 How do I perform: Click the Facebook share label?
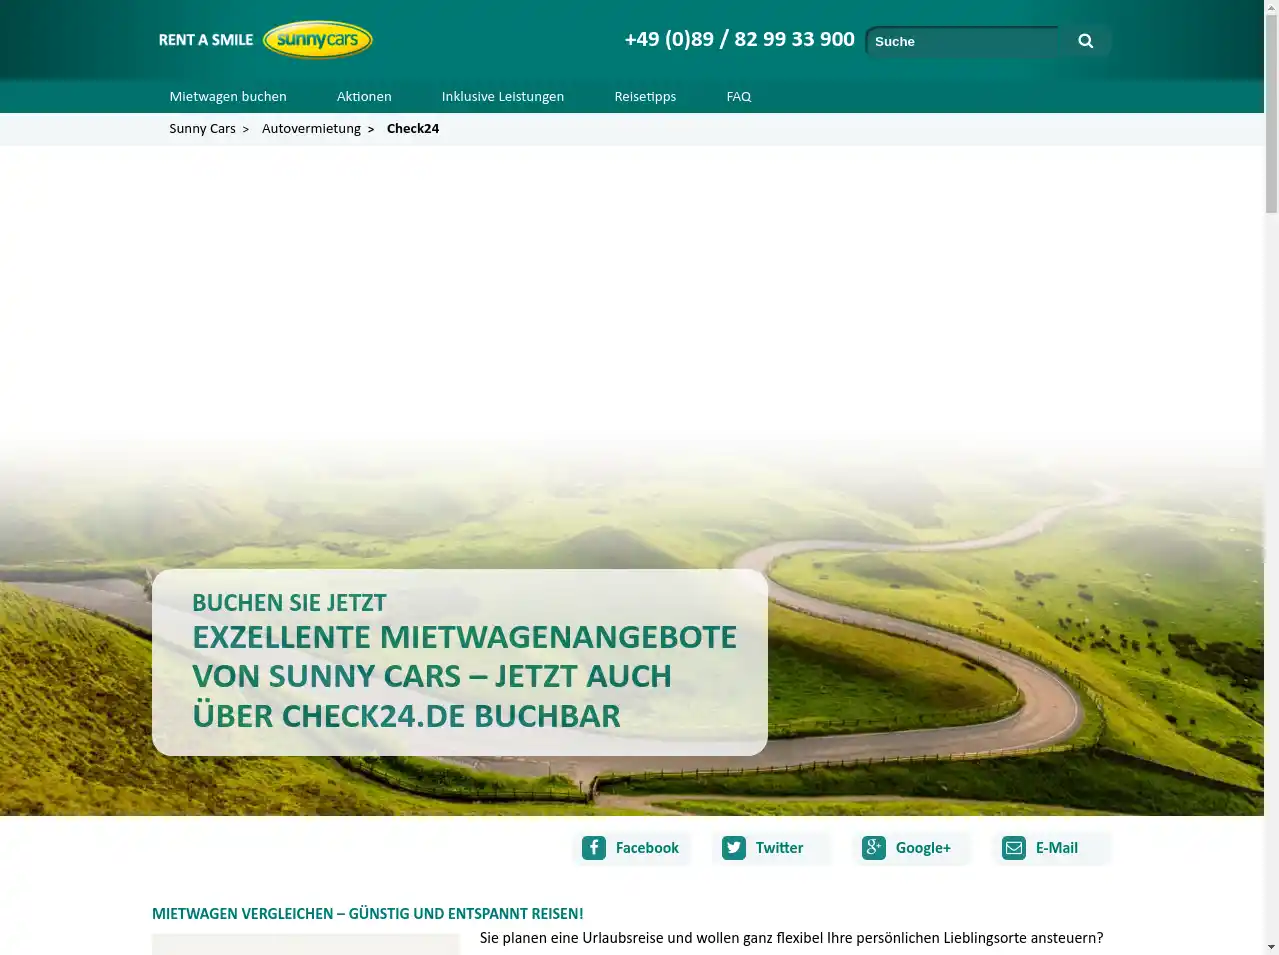point(647,848)
